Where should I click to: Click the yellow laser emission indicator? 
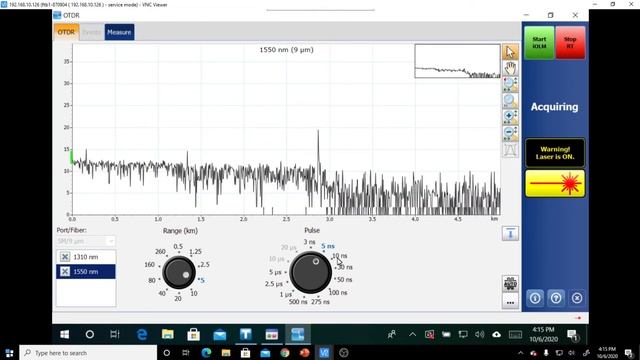tap(555, 184)
